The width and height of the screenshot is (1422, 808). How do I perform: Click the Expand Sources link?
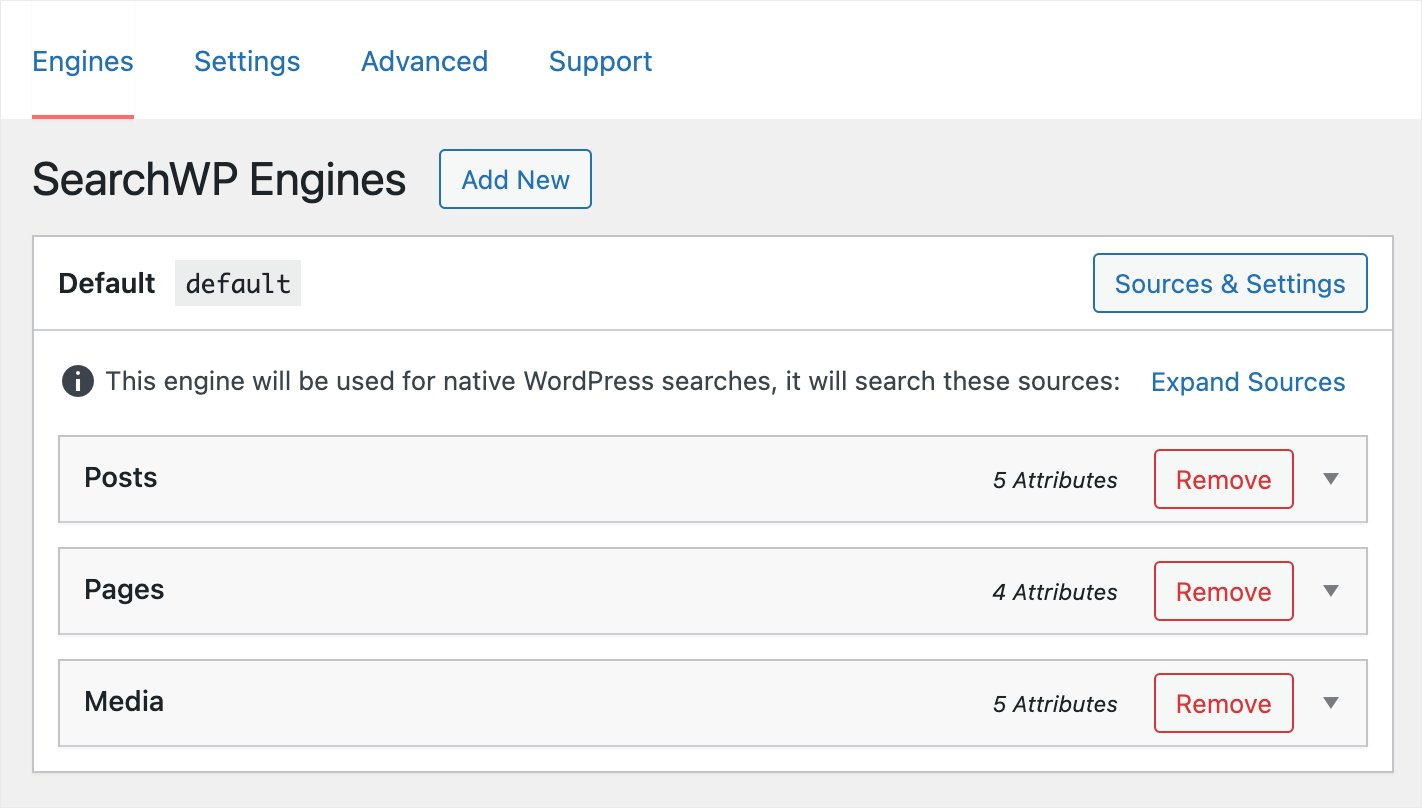coord(1248,382)
